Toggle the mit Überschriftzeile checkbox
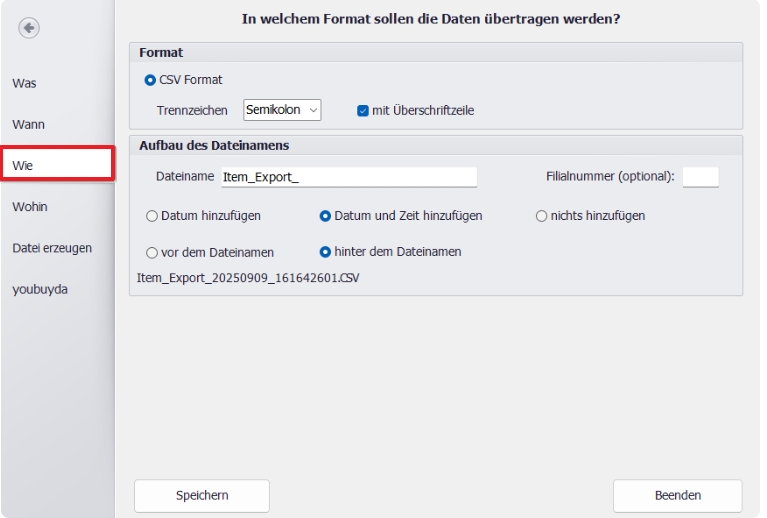767x518 pixels. (362, 111)
